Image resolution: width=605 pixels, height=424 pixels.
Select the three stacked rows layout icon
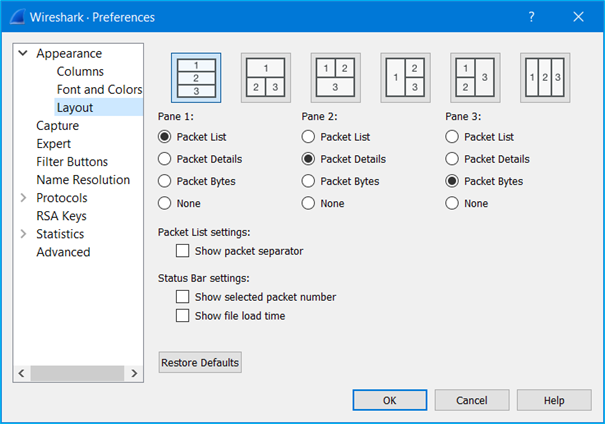[x=196, y=78]
